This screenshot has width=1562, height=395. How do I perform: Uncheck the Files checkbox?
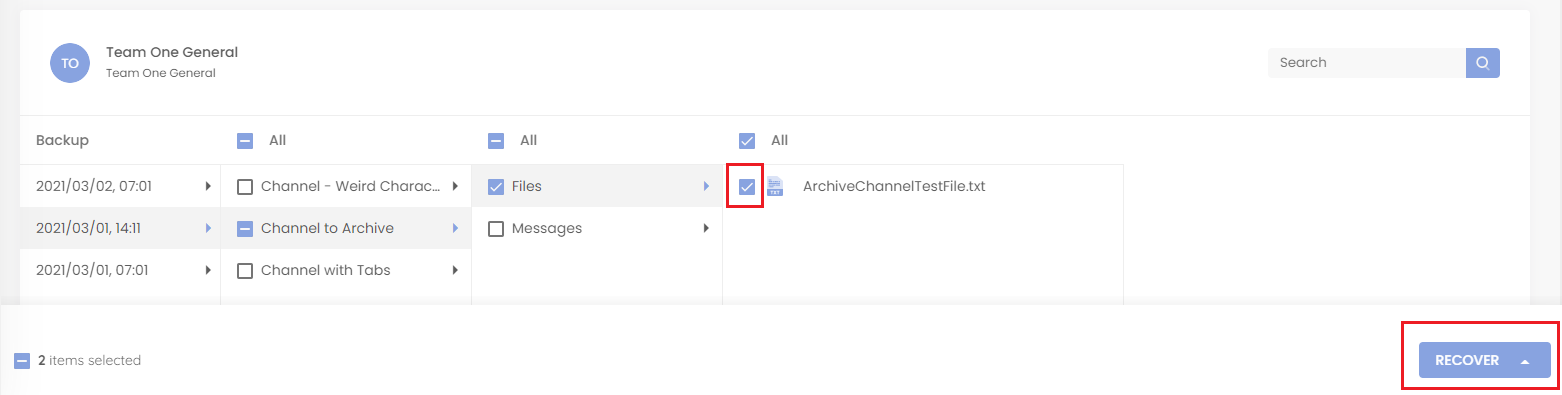(496, 187)
